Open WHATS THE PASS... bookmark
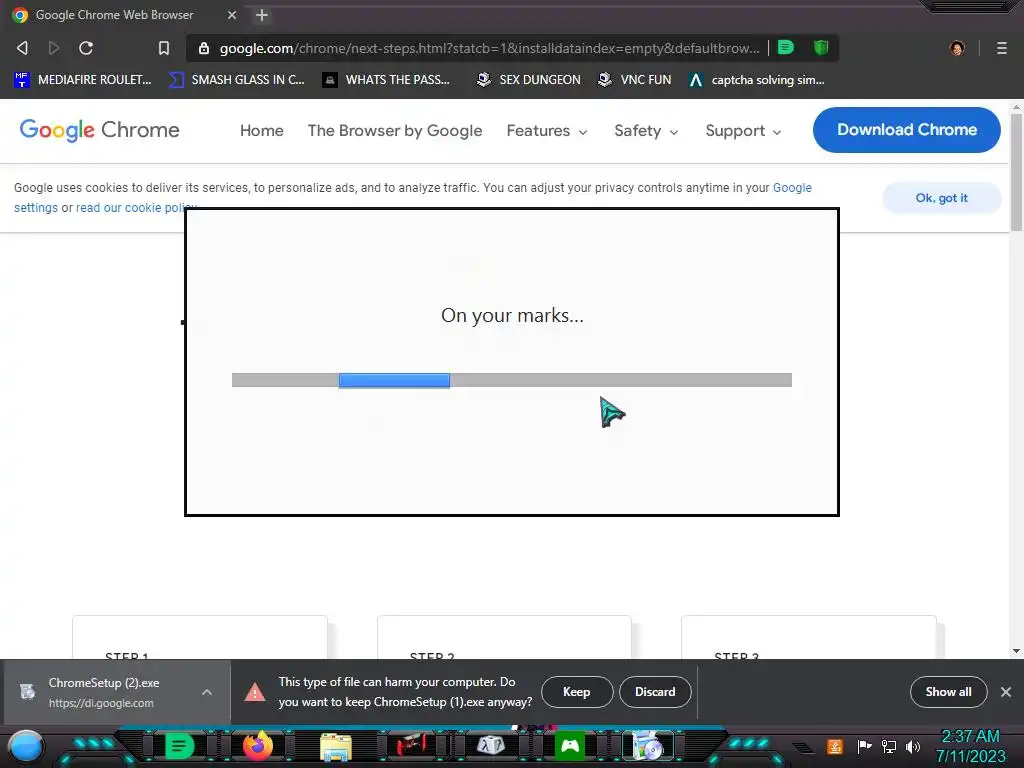1024x768 pixels. tap(387, 80)
